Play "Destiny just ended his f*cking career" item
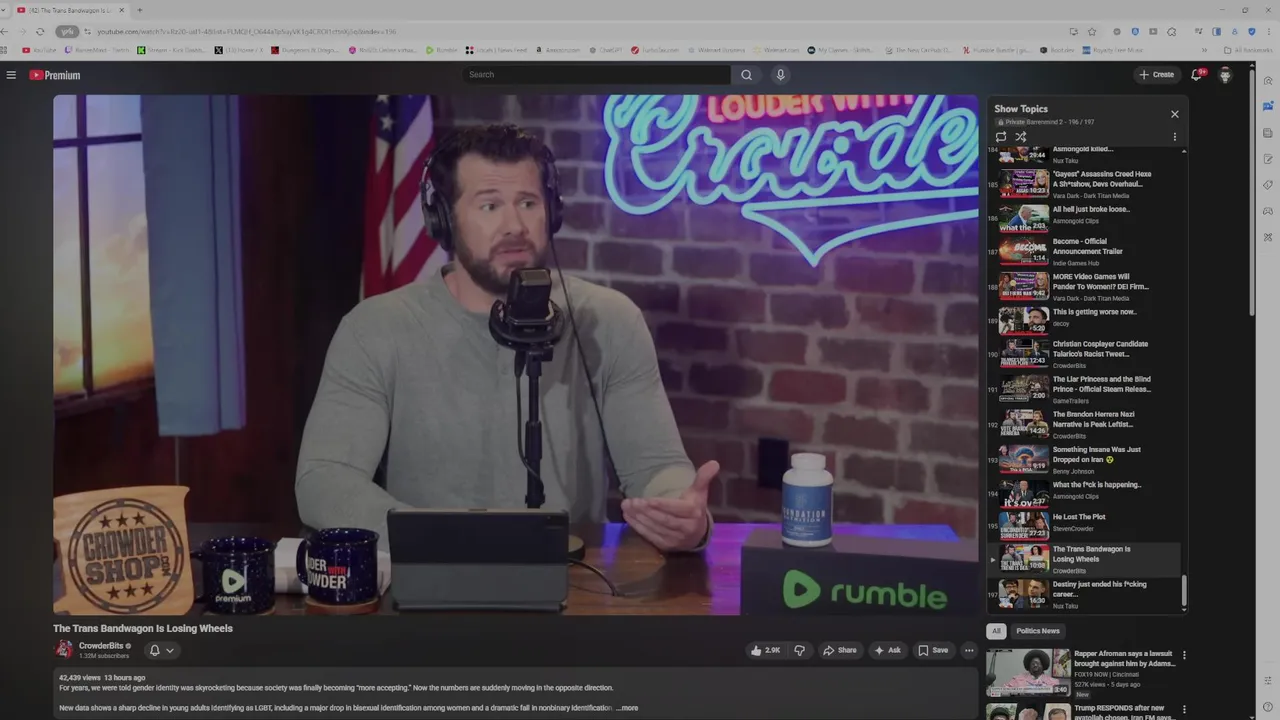Viewport: 1280px width, 720px height. pyautogui.click(x=1085, y=594)
